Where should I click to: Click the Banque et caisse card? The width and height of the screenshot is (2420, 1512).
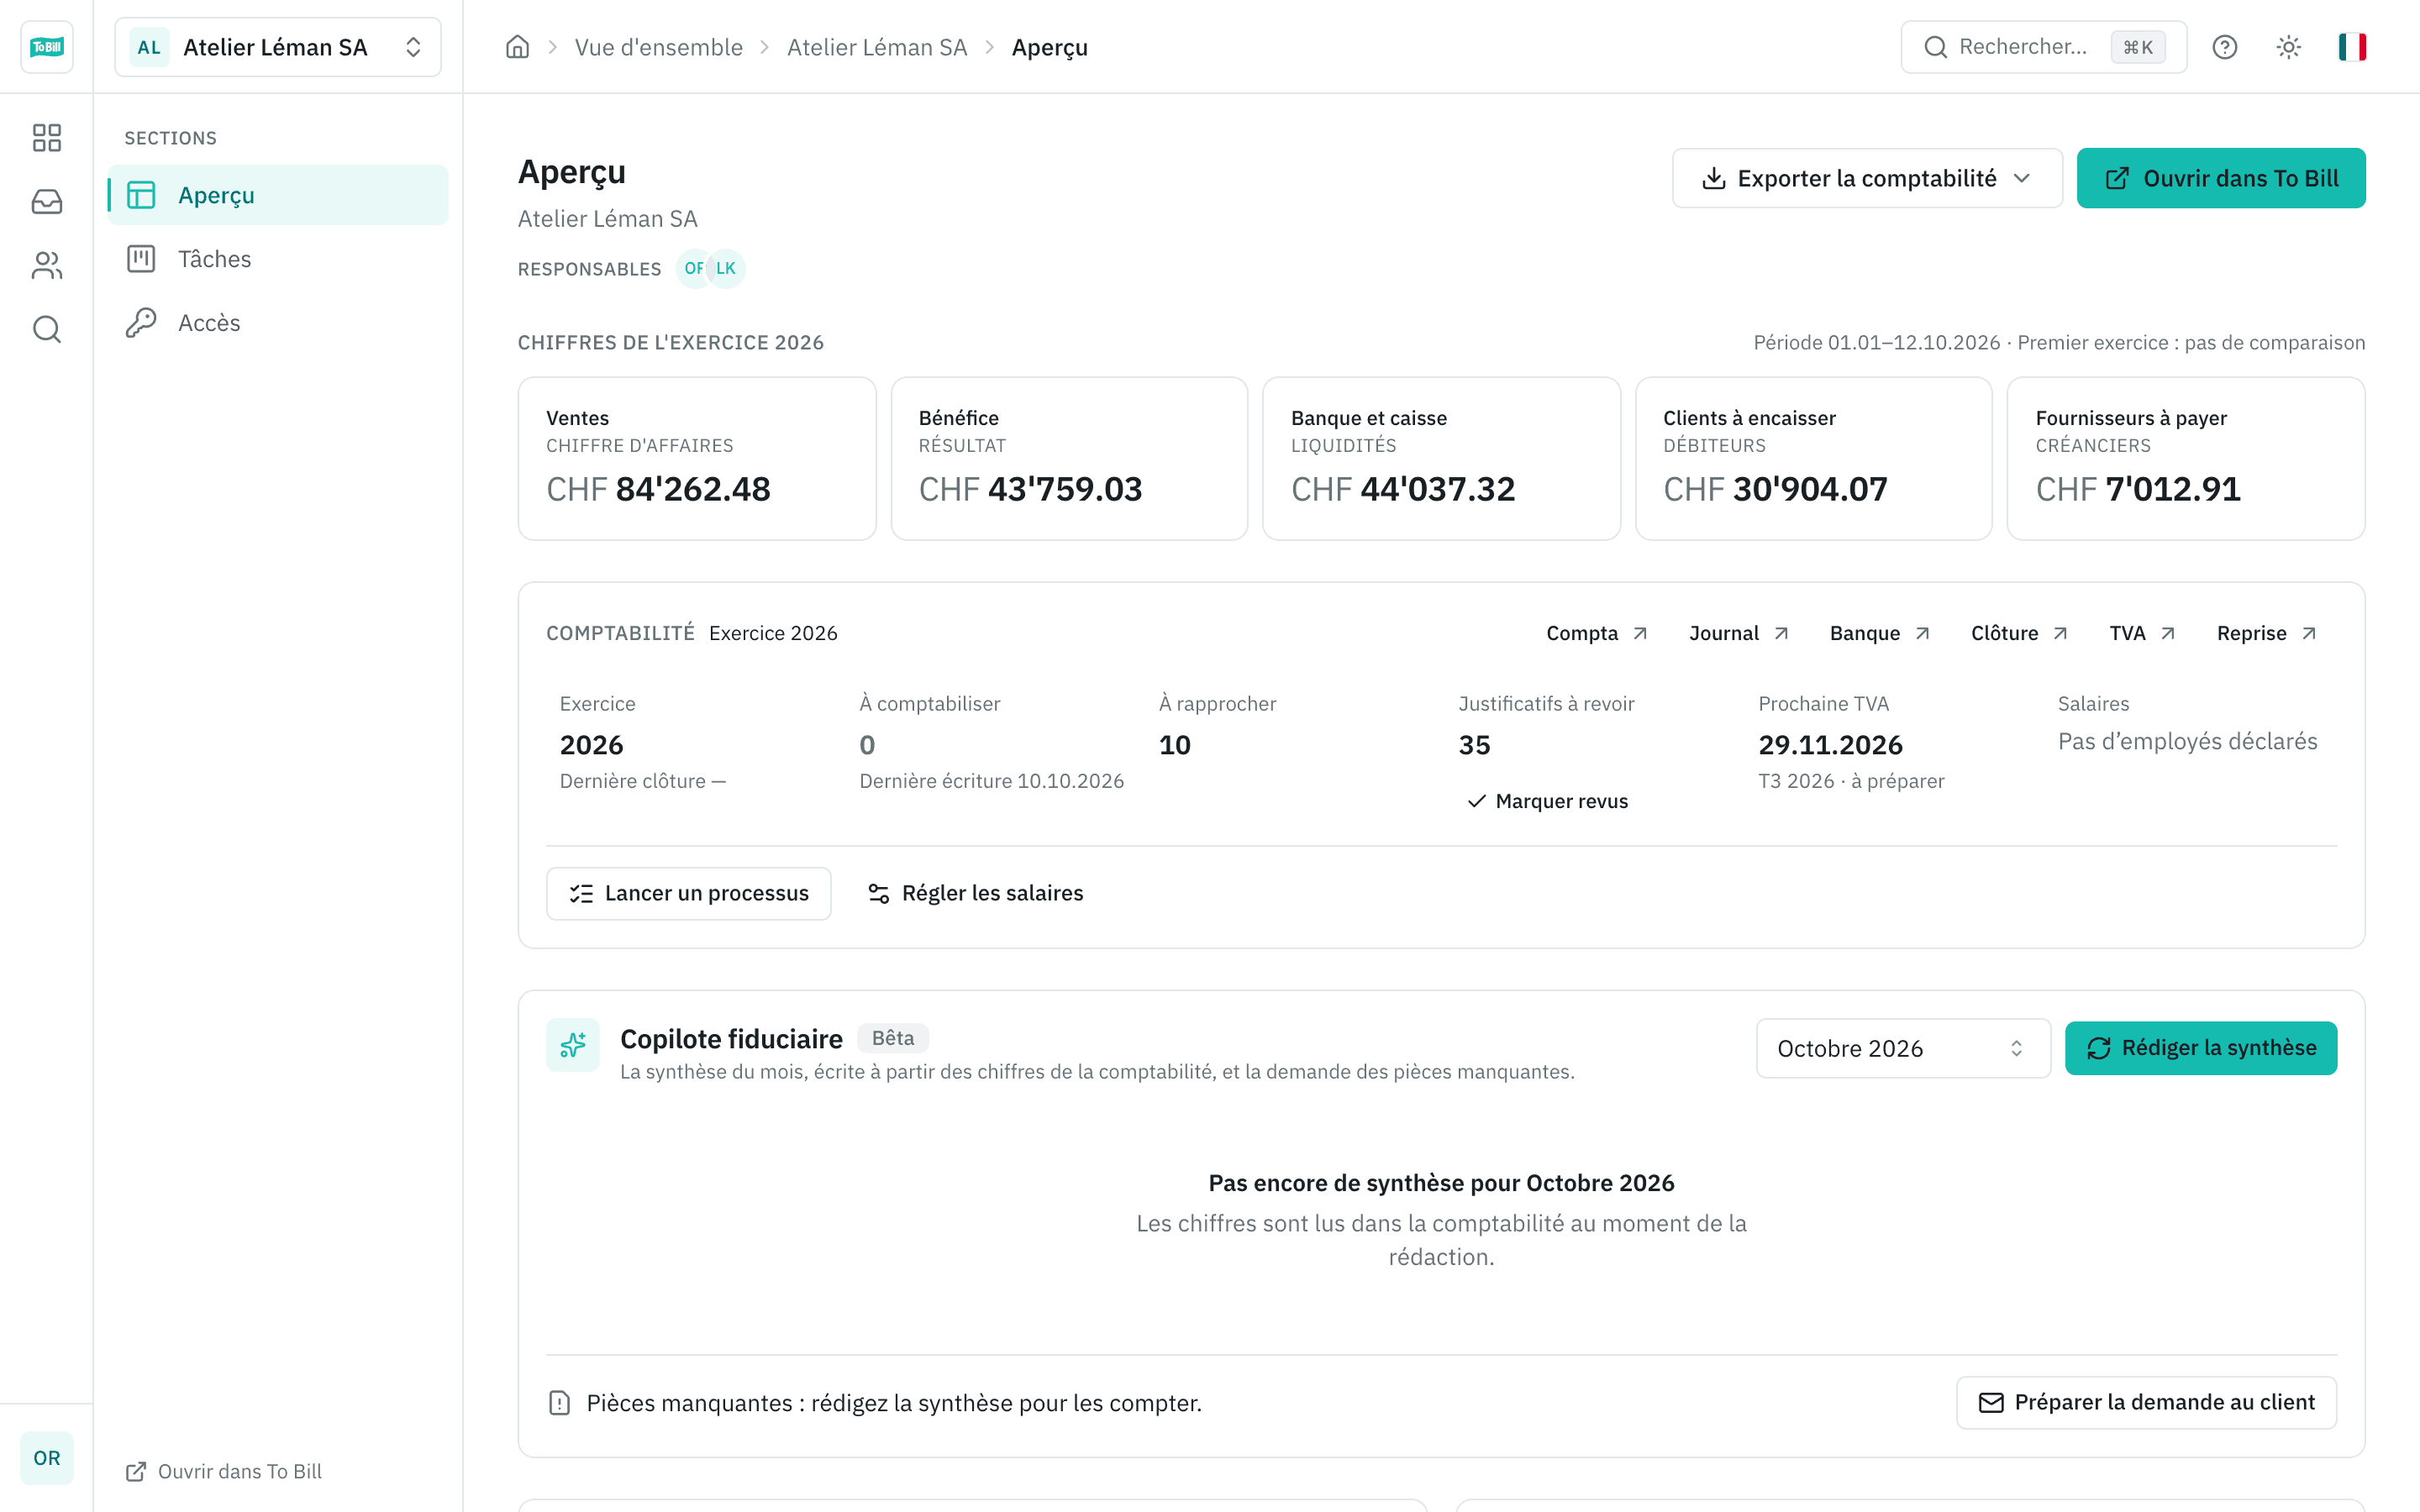pyautogui.click(x=1441, y=458)
